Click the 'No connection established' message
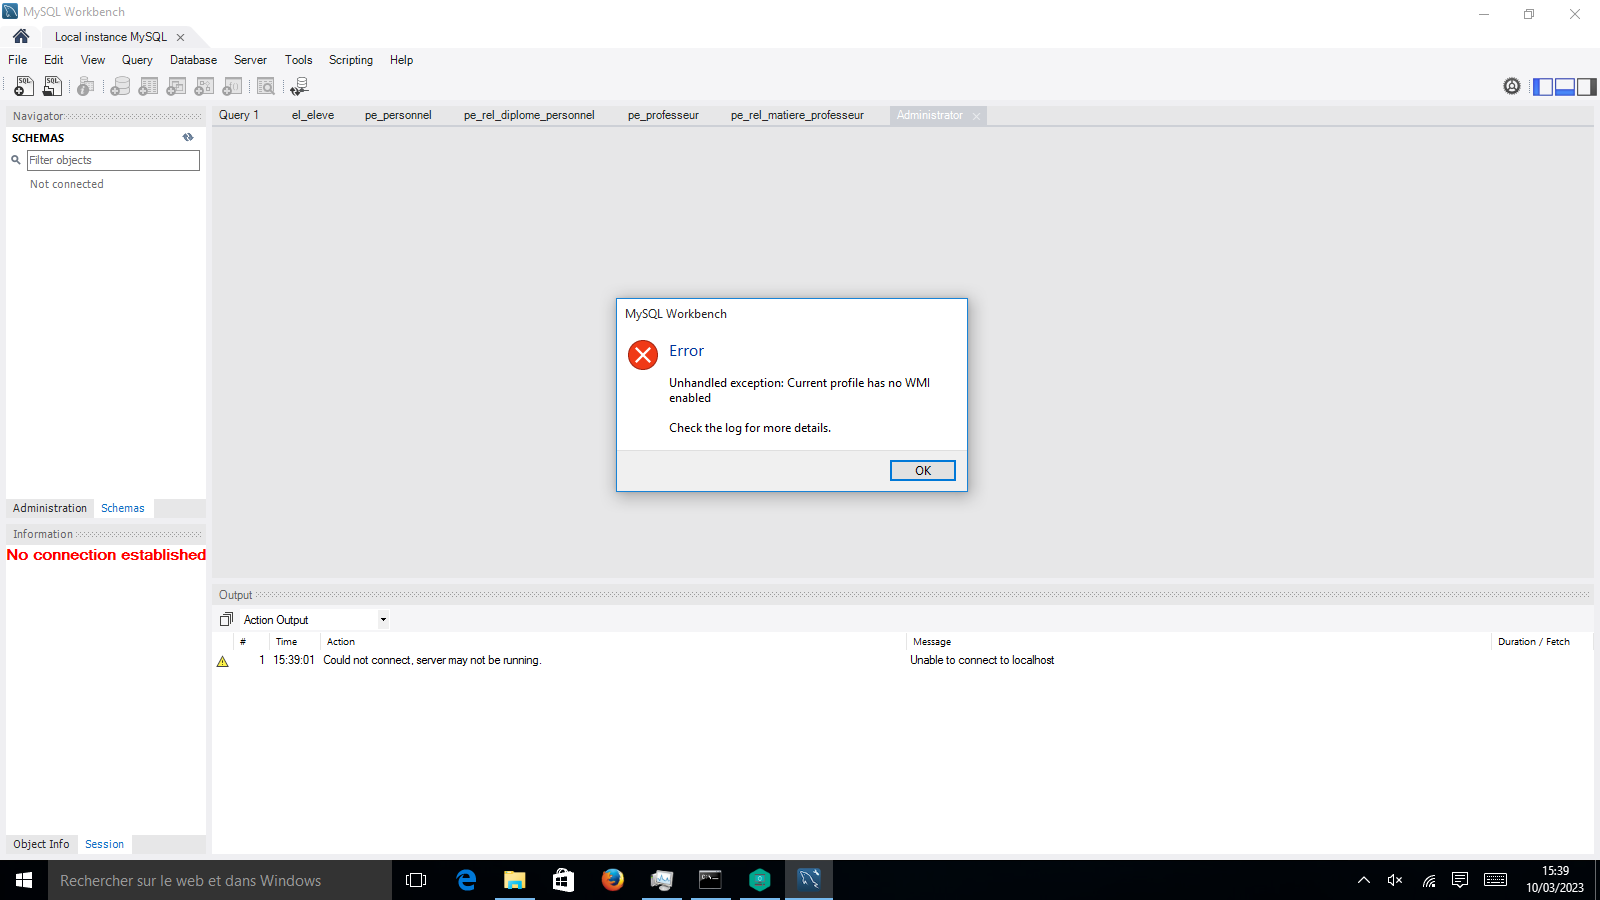1600x900 pixels. [x=106, y=555]
